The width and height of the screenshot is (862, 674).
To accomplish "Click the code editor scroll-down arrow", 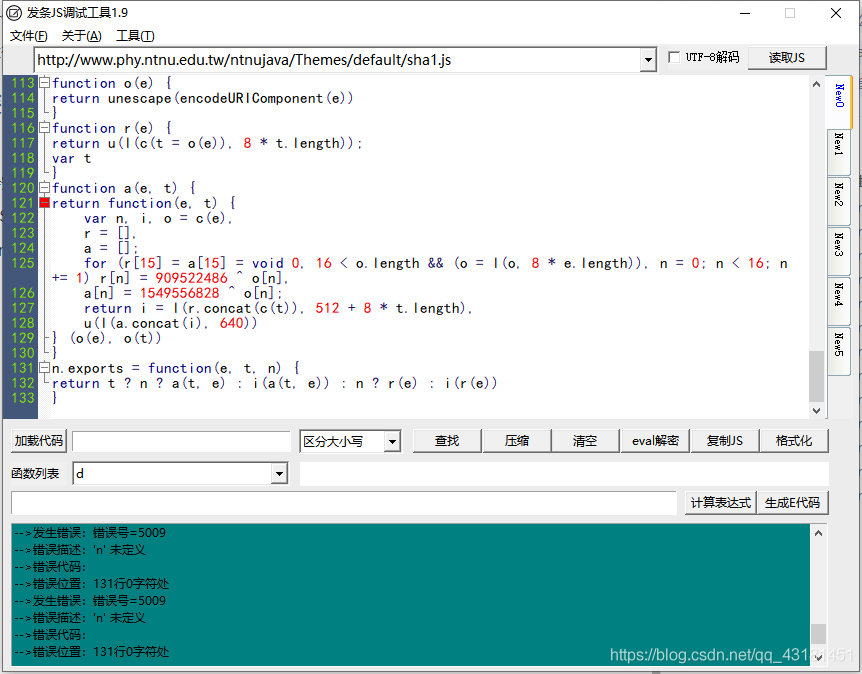I will point(816,411).
